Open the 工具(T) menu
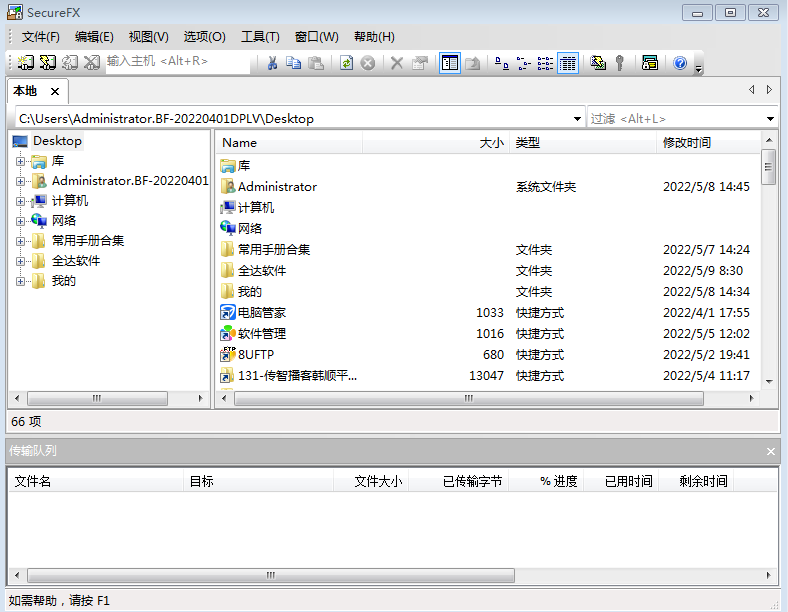The height and width of the screenshot is (612, 788). pos(260,37)
